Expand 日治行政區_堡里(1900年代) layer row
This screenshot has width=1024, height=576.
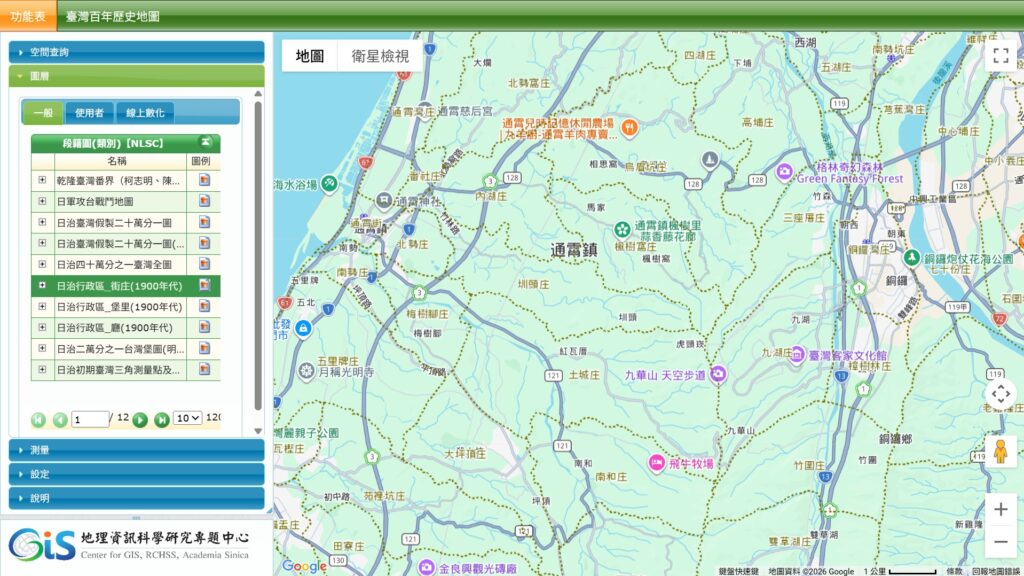click(x=42, y=306)
